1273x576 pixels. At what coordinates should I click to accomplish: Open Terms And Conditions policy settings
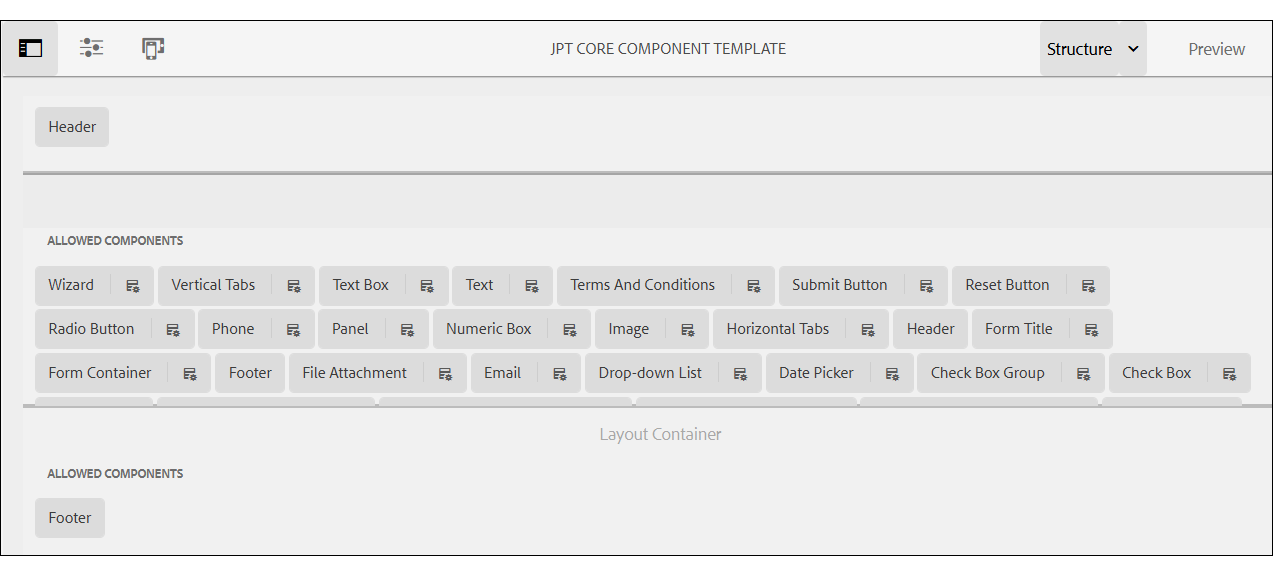753,285
